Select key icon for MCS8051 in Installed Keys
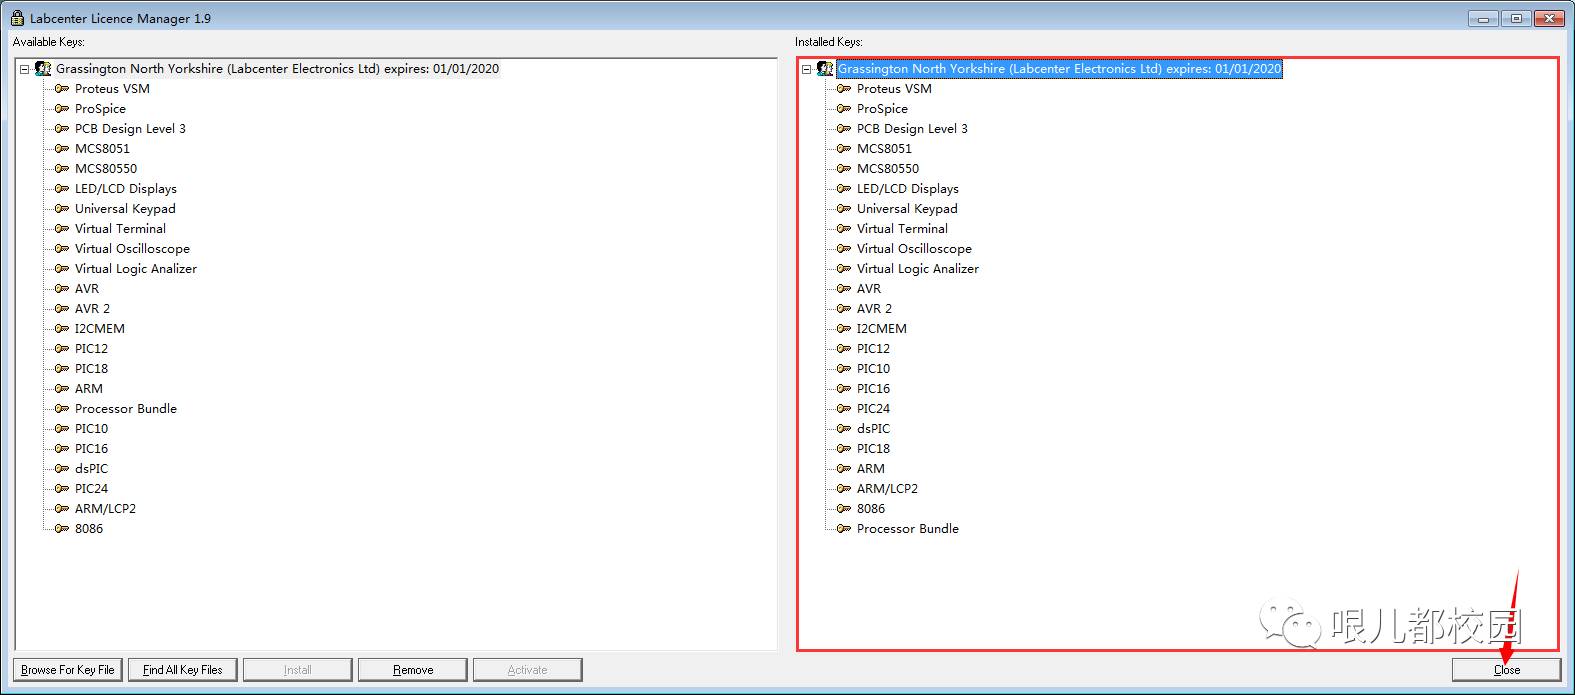 pyautogui.click(x=844, y=149)
